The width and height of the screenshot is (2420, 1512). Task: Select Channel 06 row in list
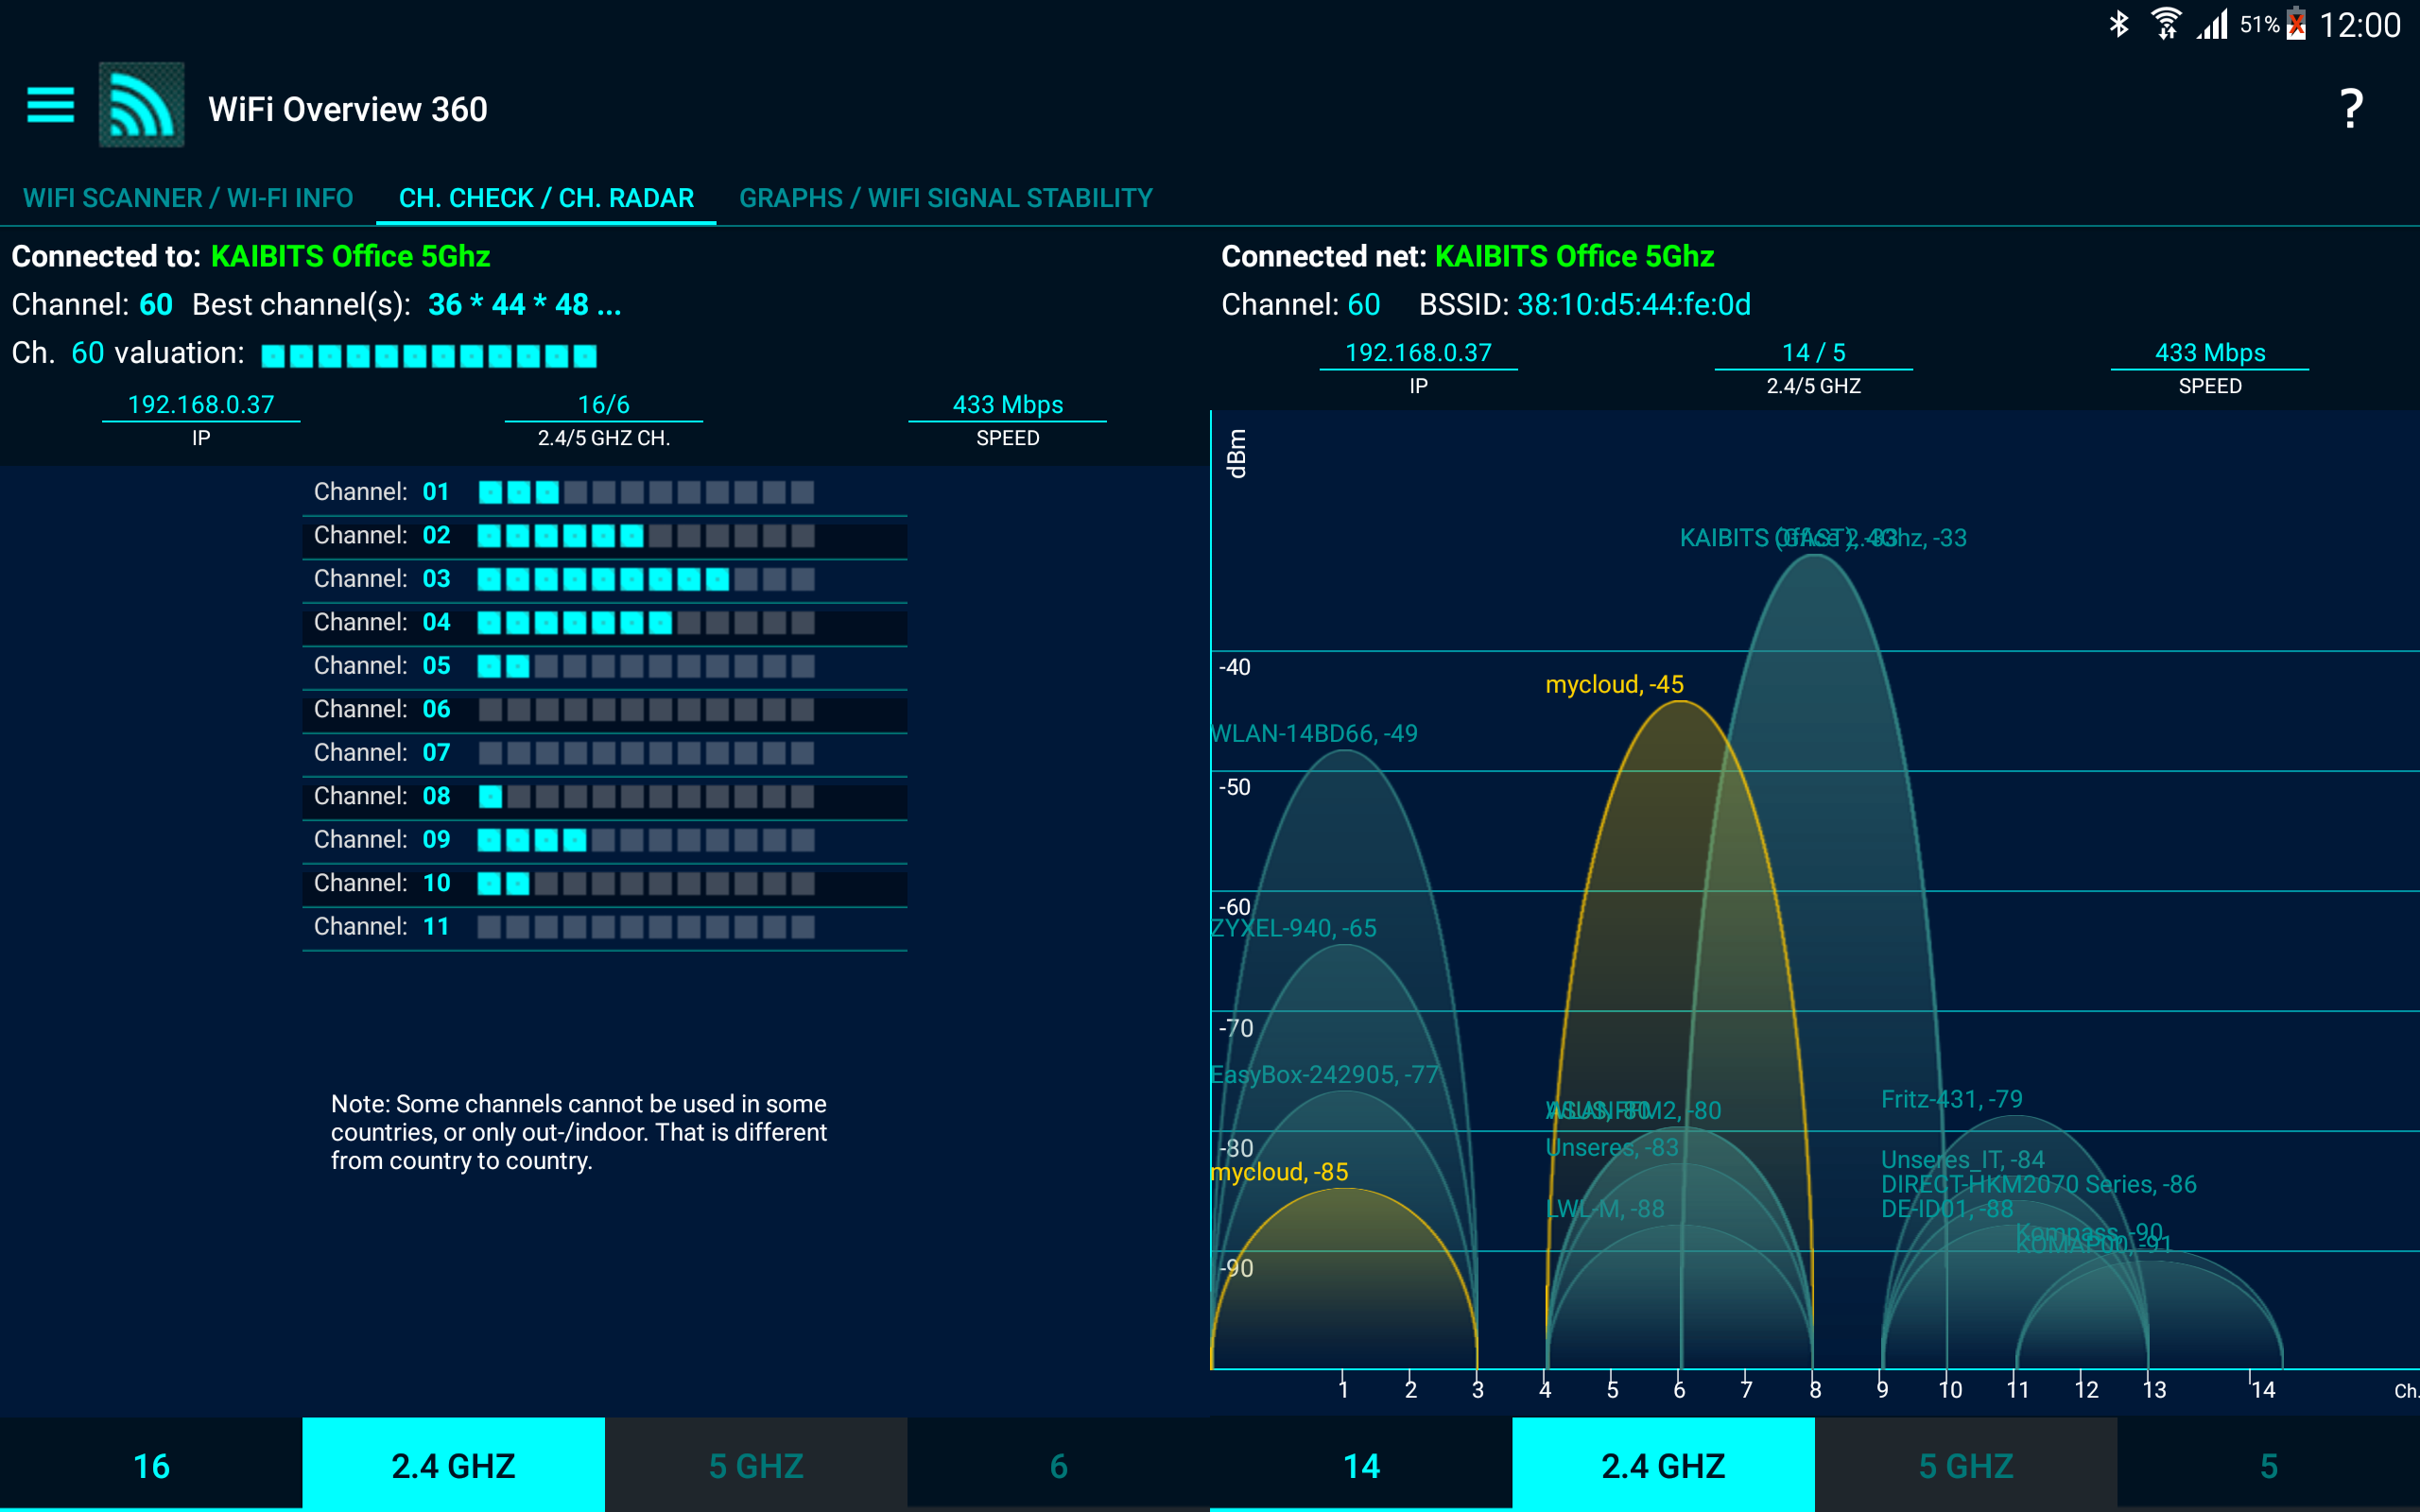click(604, 709)
